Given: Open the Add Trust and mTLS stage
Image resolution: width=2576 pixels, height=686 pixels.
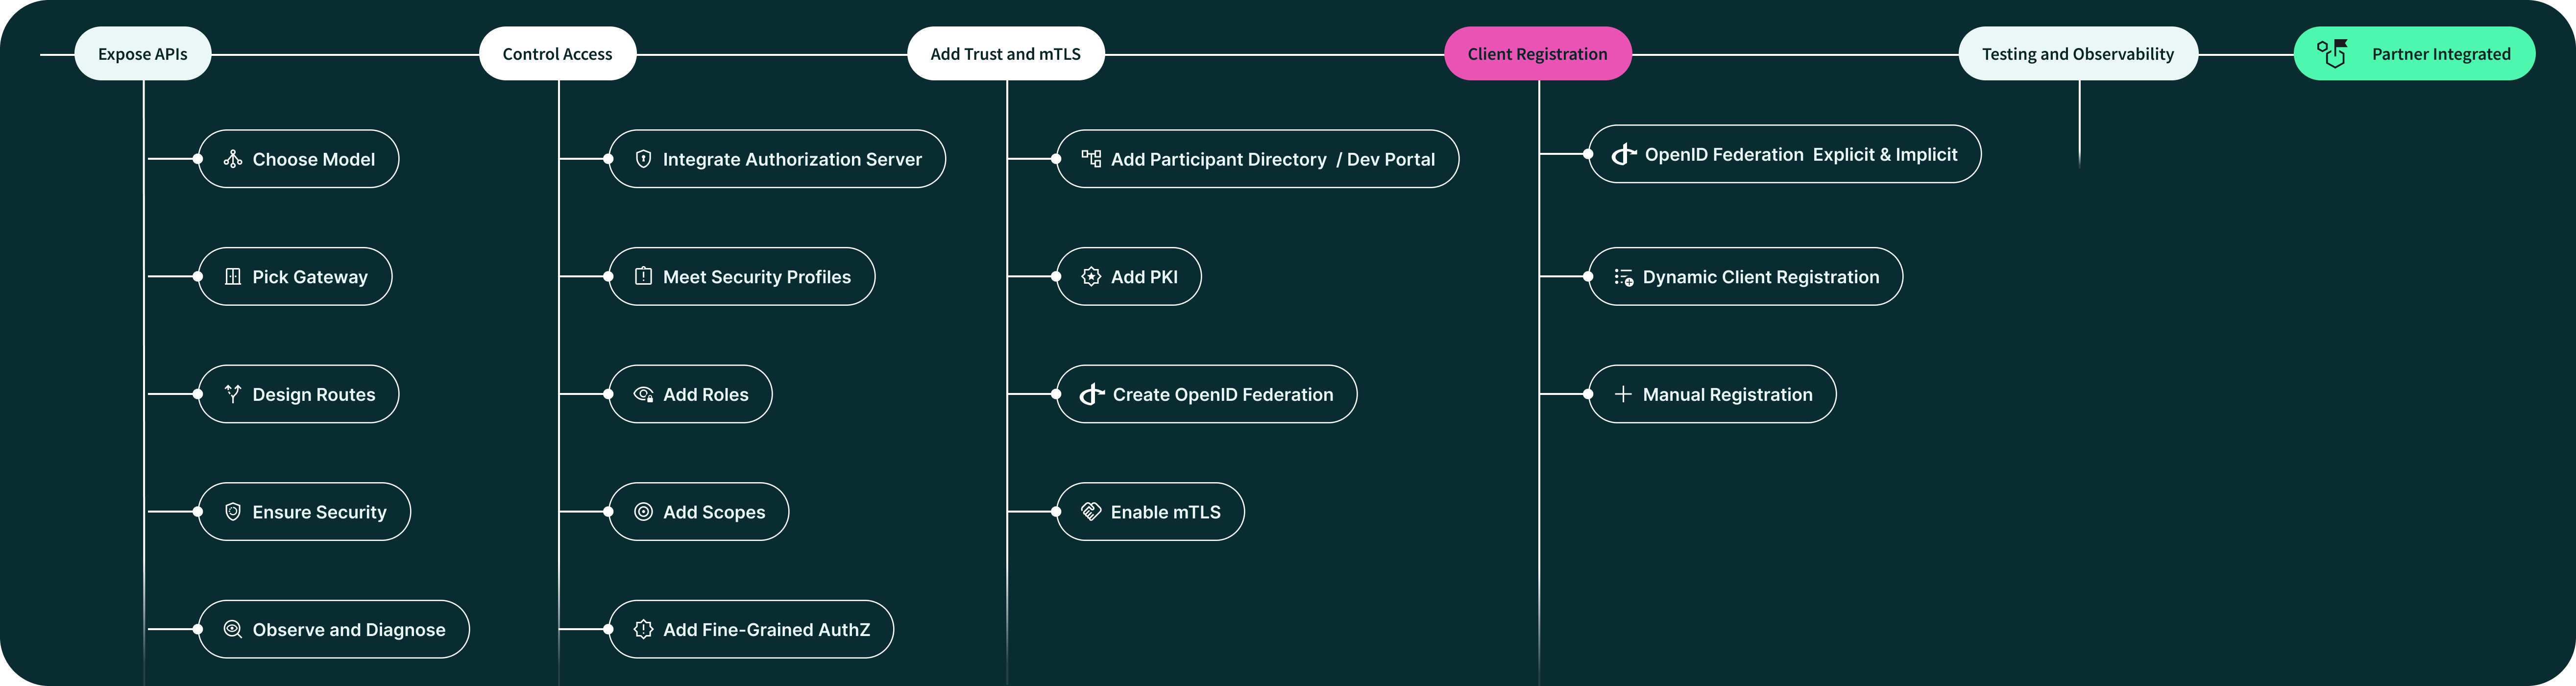Looking at the screenshot, I should click(1005, 54).
